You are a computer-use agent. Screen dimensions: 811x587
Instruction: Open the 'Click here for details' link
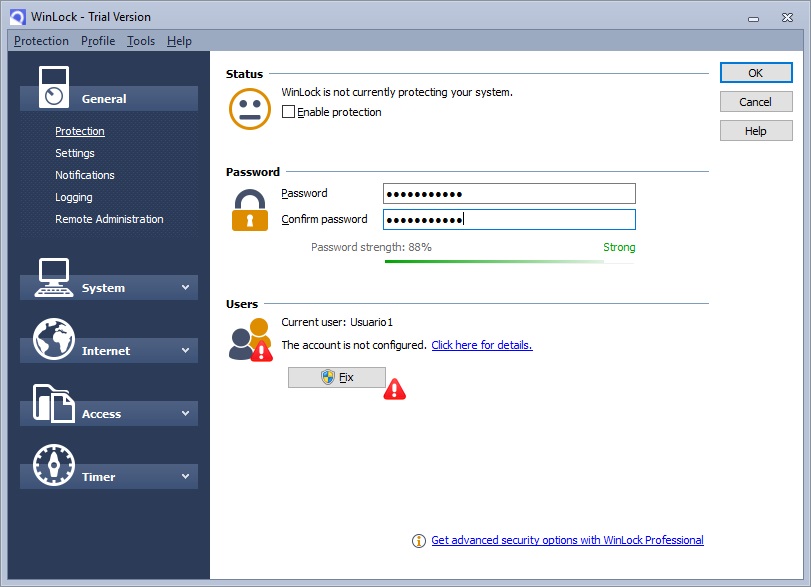pyautogui.click(x=482, y=345)
